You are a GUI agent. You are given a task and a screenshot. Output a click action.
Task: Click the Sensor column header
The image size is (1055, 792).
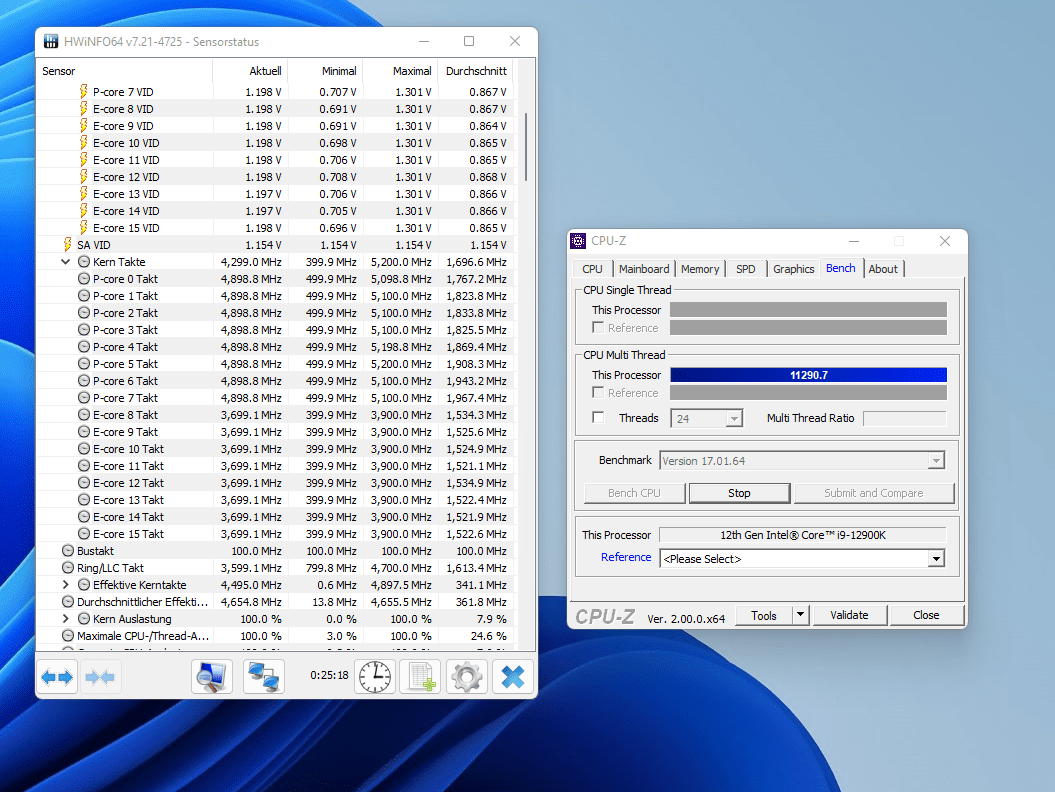pyautogui.click(x=124, y=71)
